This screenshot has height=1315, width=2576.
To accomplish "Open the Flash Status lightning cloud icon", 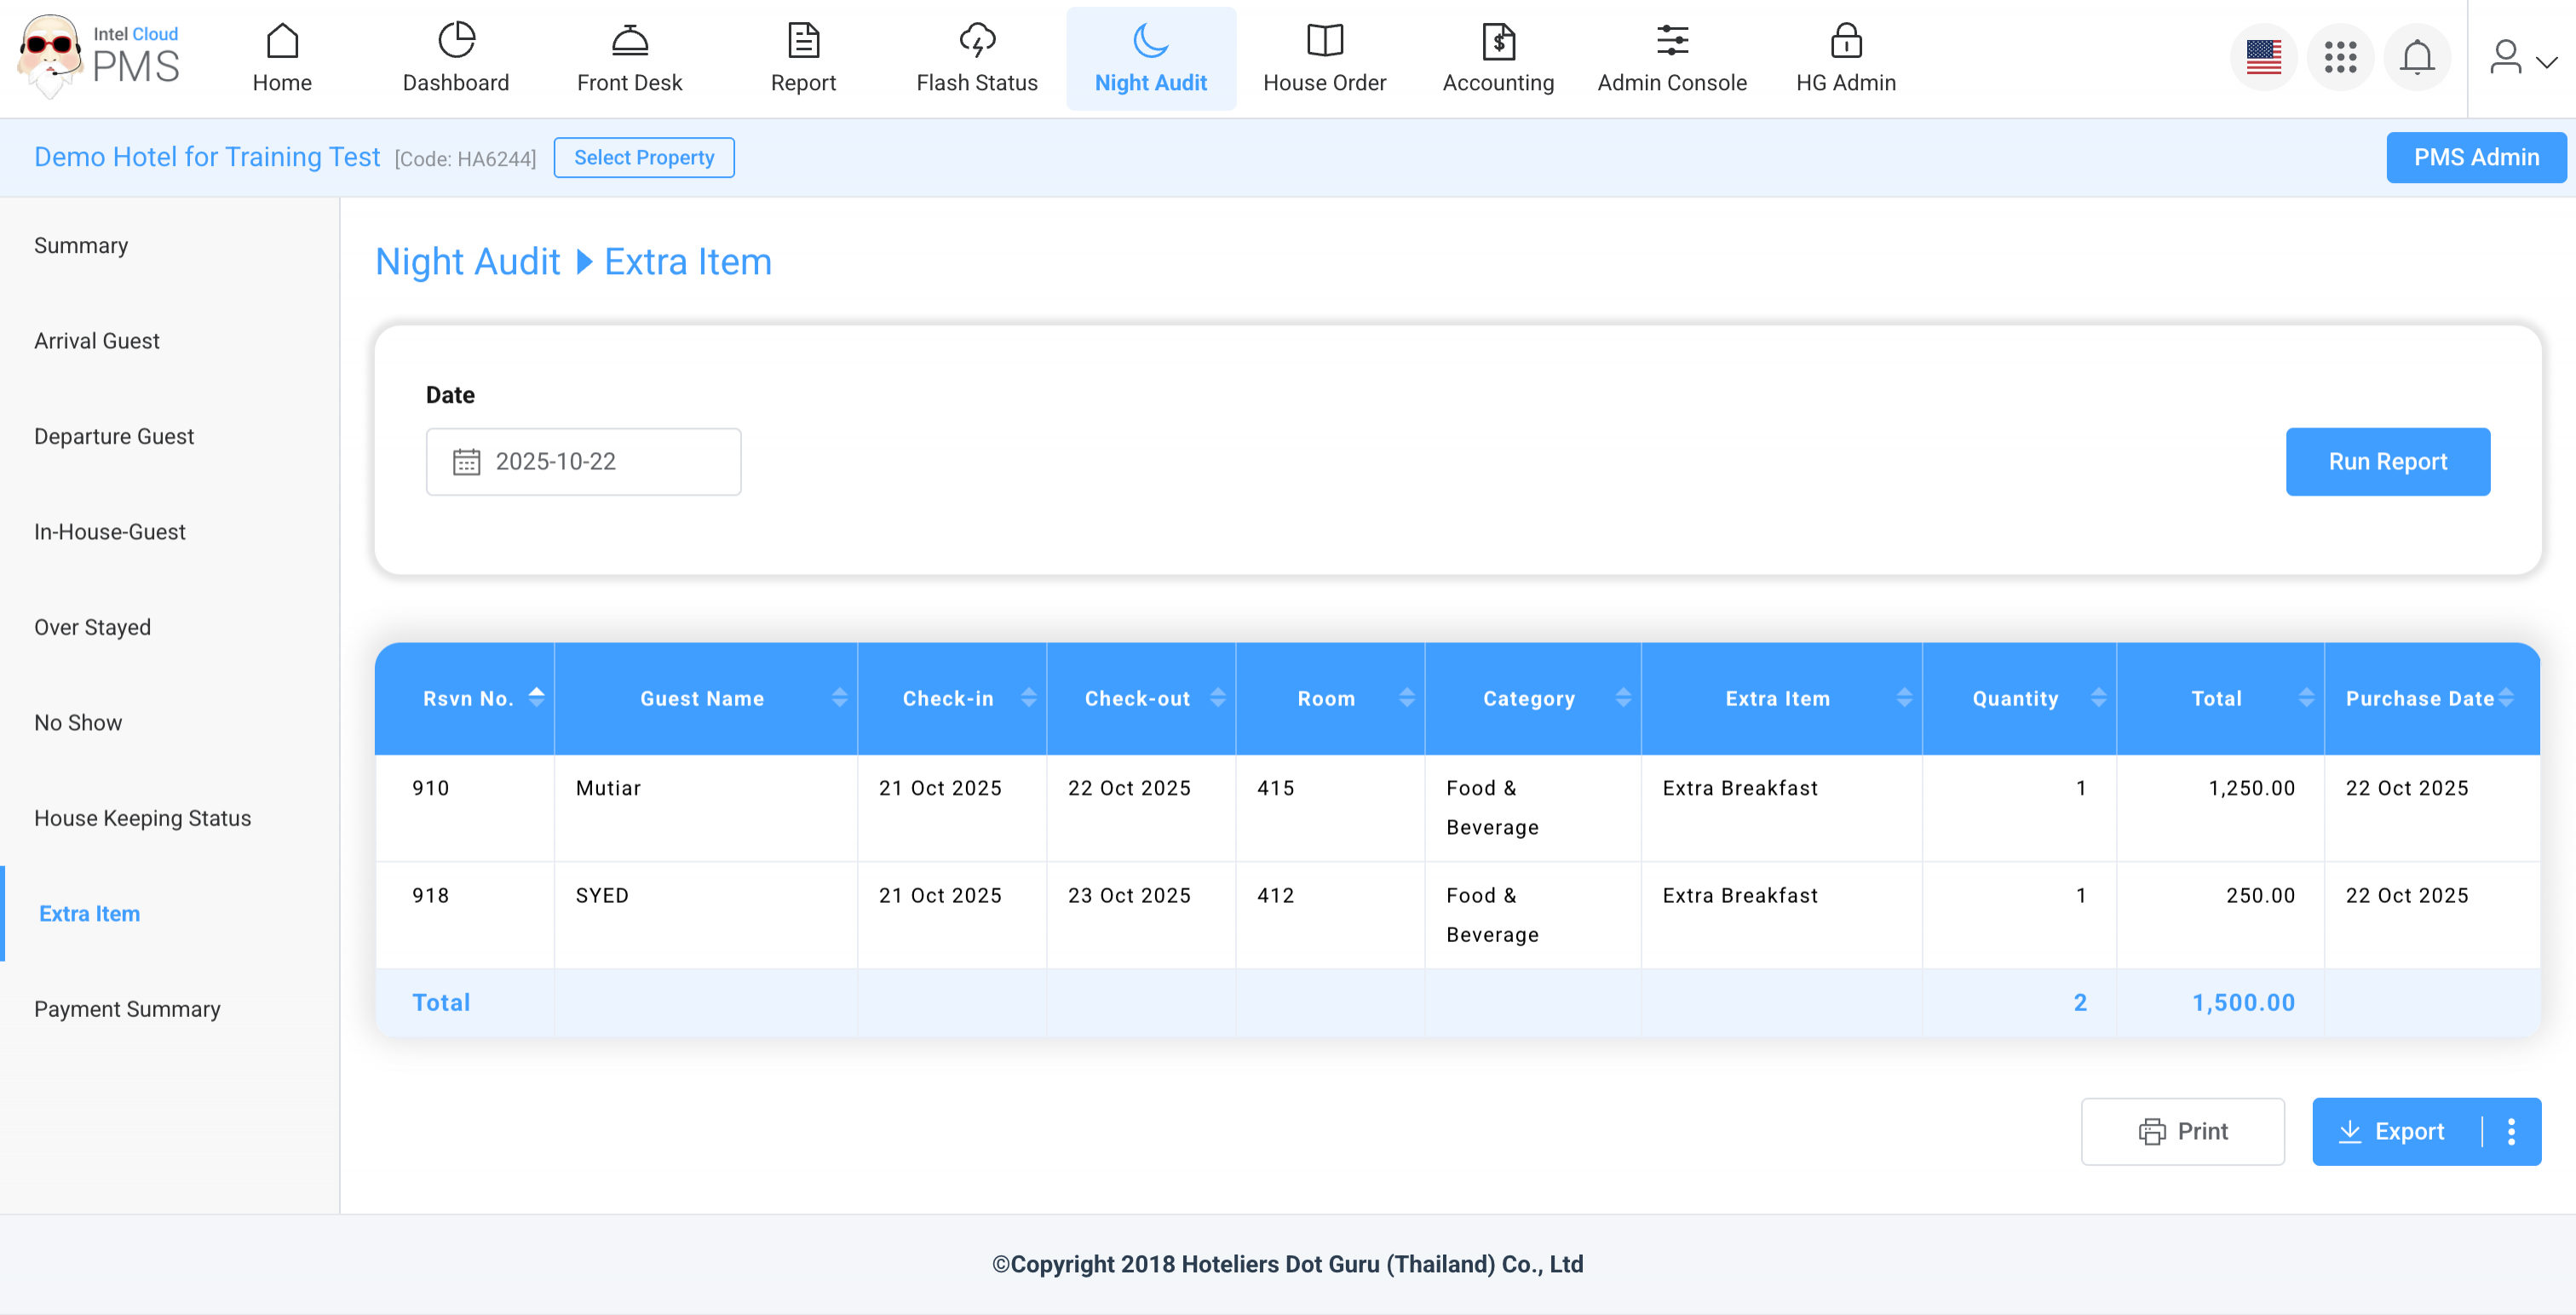I will (x=976, y=41).
